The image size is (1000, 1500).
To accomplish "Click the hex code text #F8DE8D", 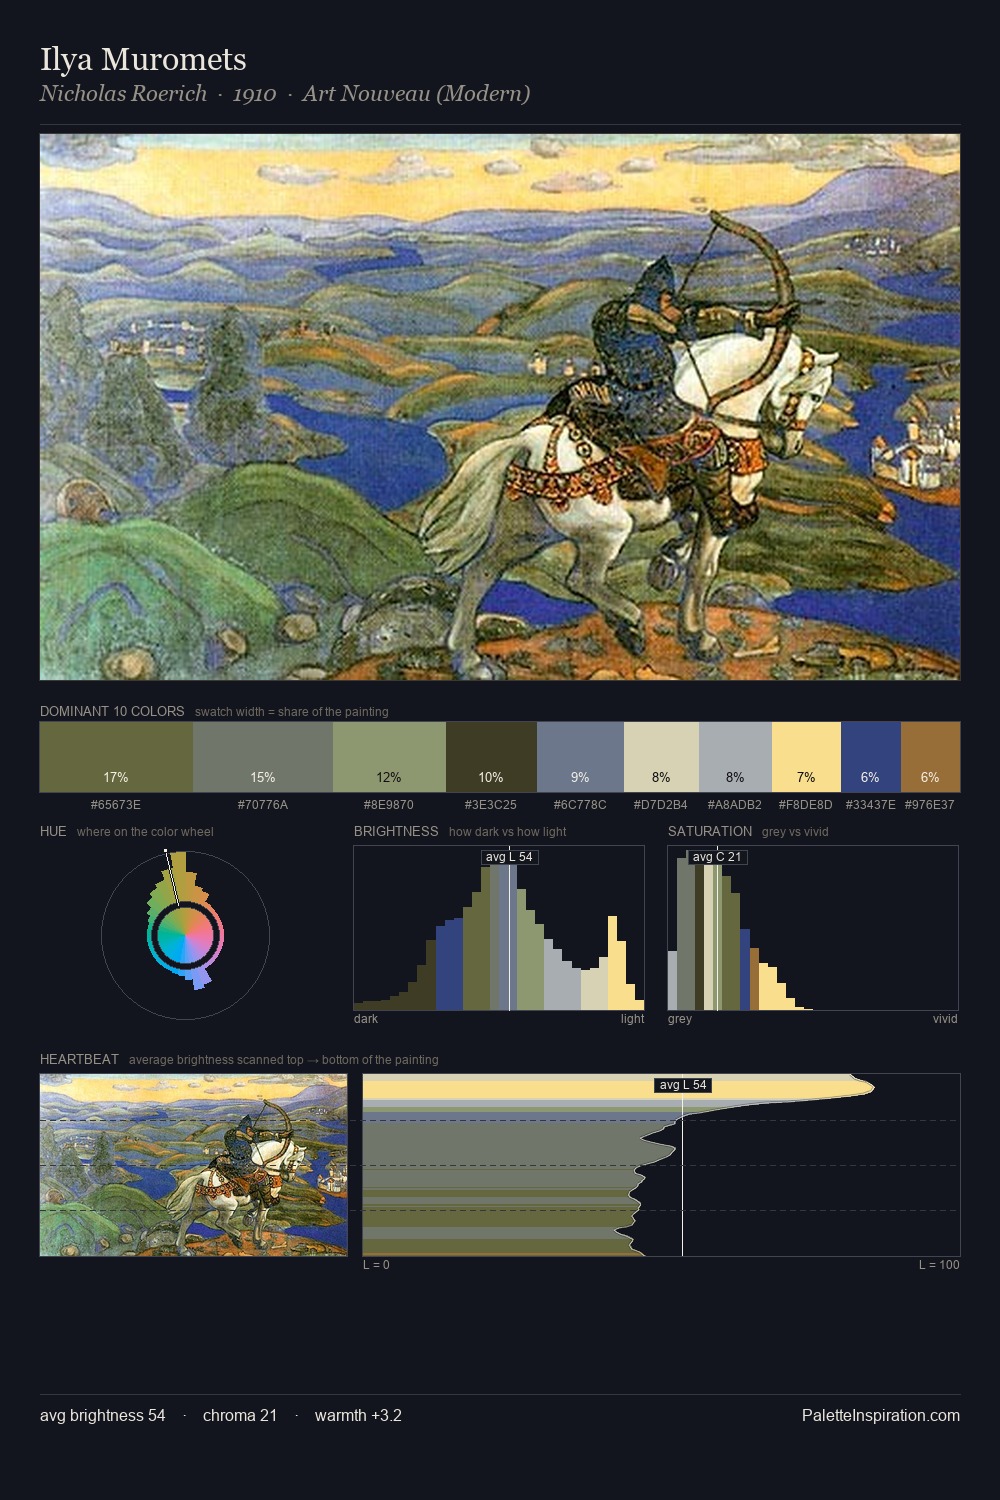I will (806, 805).
